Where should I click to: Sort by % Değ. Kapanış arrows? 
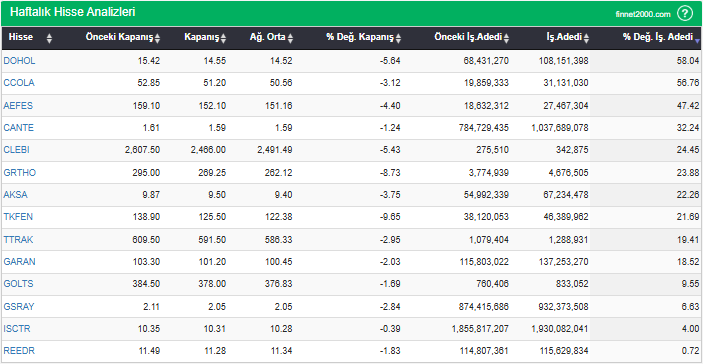(398, 39)
